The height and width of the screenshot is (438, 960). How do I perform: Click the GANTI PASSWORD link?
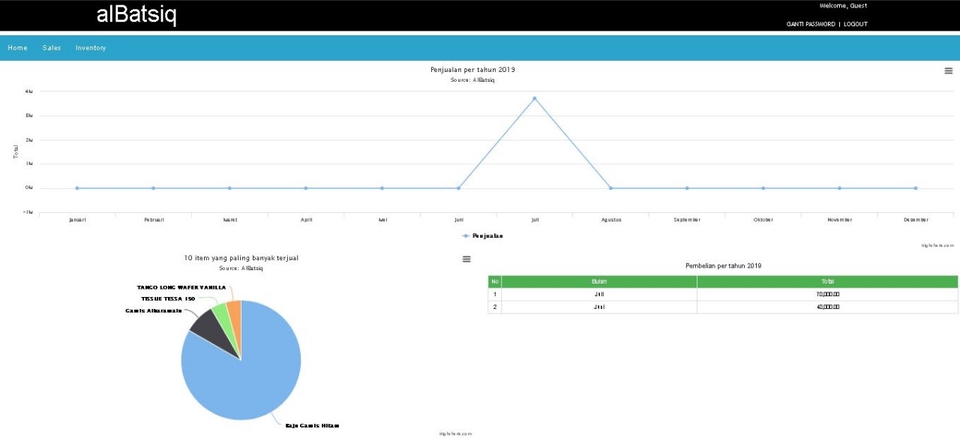tap(811, 25)
